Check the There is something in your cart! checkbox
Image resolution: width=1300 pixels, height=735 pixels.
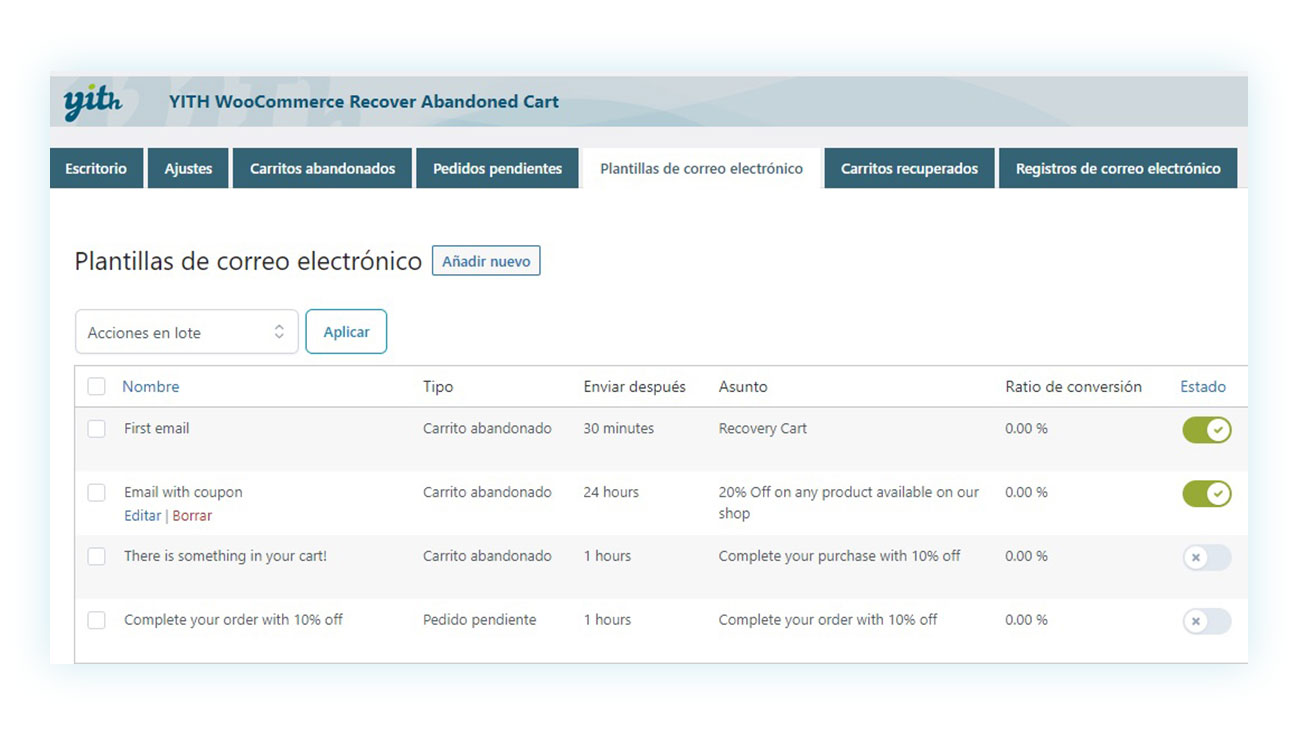pos(96,556)
